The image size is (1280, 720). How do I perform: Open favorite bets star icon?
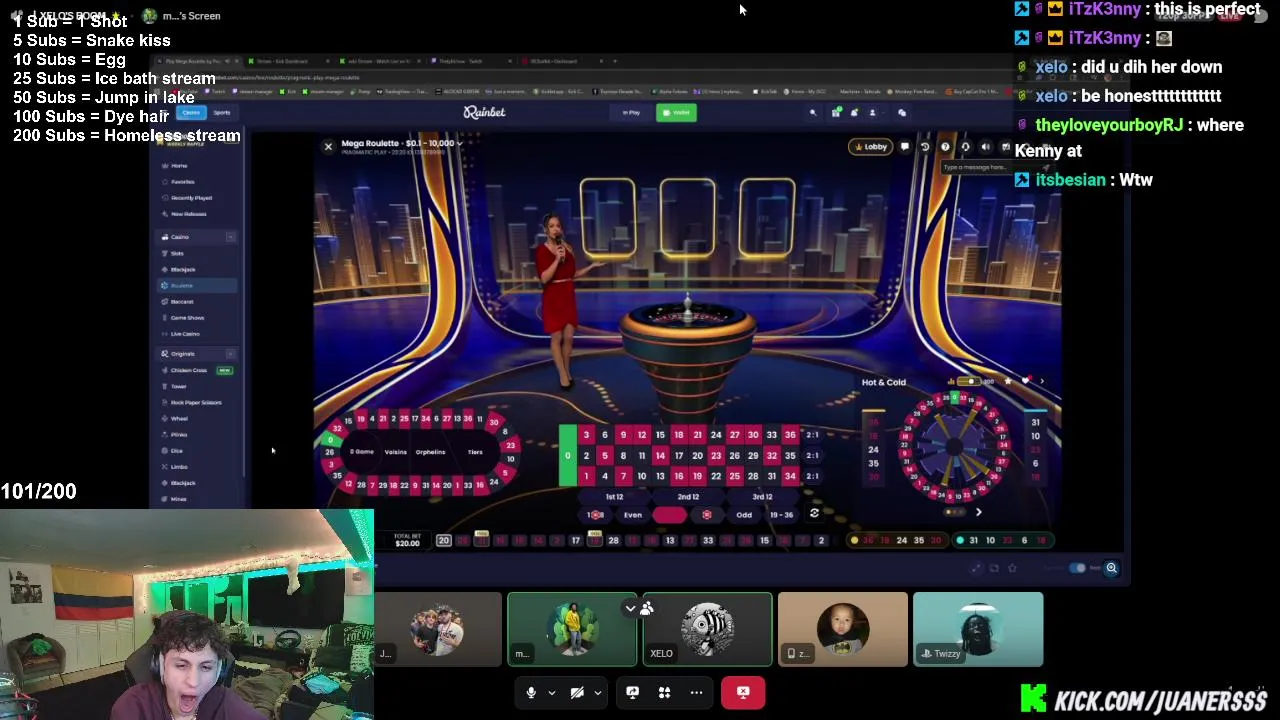pyautogui.click(x=1008, y=381)
